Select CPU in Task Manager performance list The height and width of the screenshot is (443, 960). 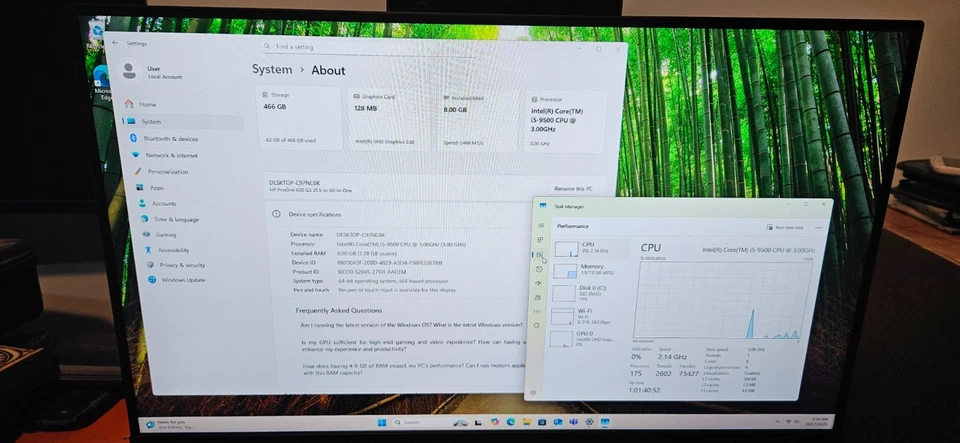(591, 248)
